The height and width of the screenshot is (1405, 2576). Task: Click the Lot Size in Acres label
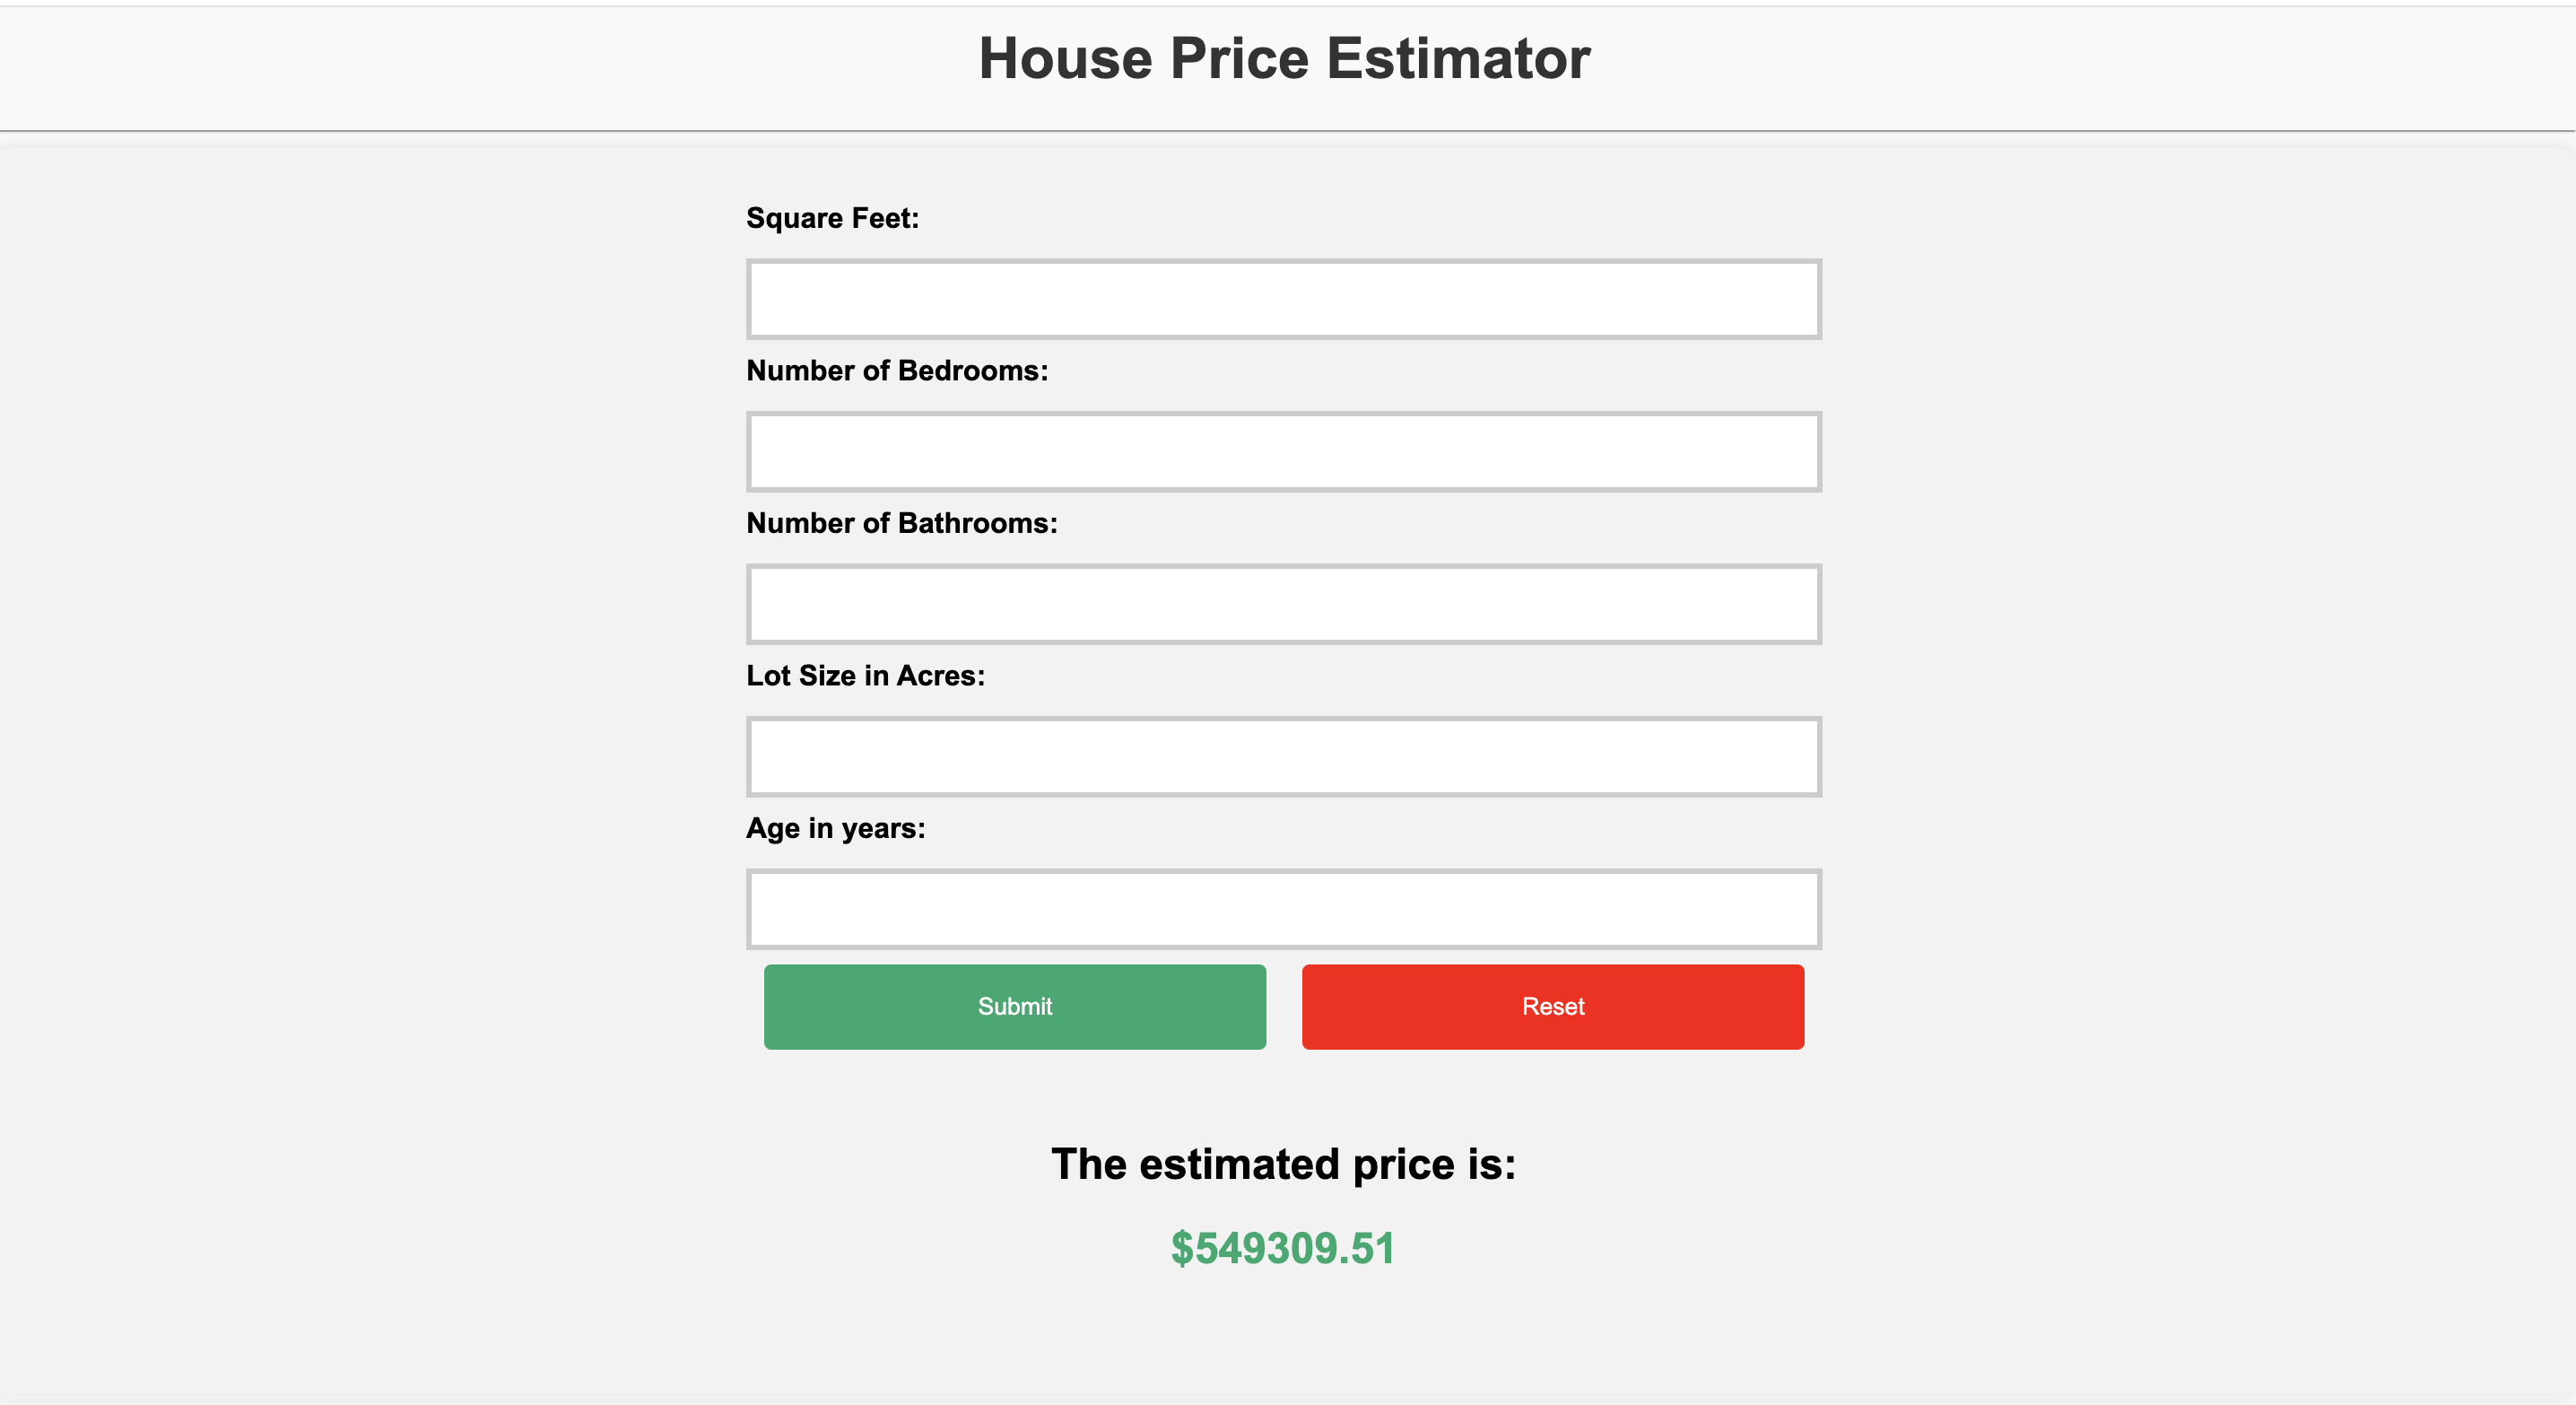[865, 675]
